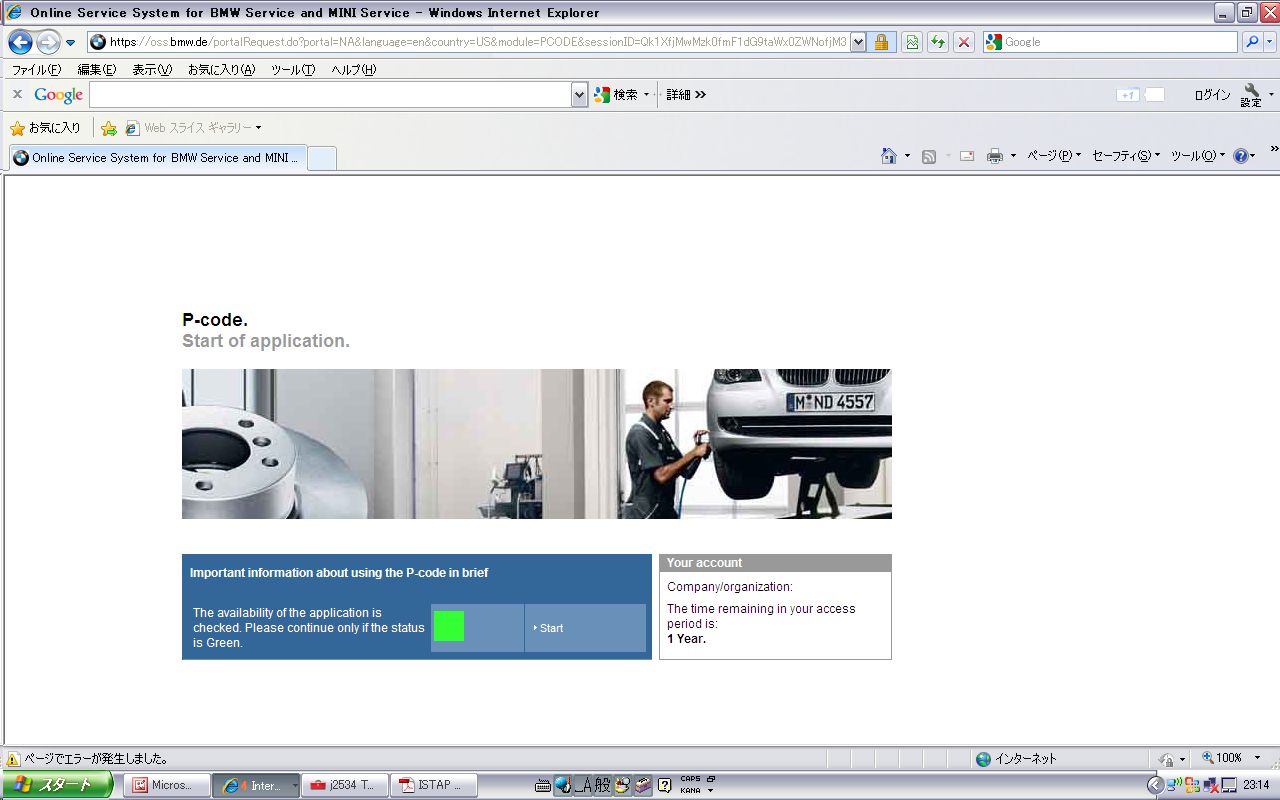The image size is (1280, 800).
Task: Expand the Google toolbar search suggestions dropdown
Action: tap(580, 95)
